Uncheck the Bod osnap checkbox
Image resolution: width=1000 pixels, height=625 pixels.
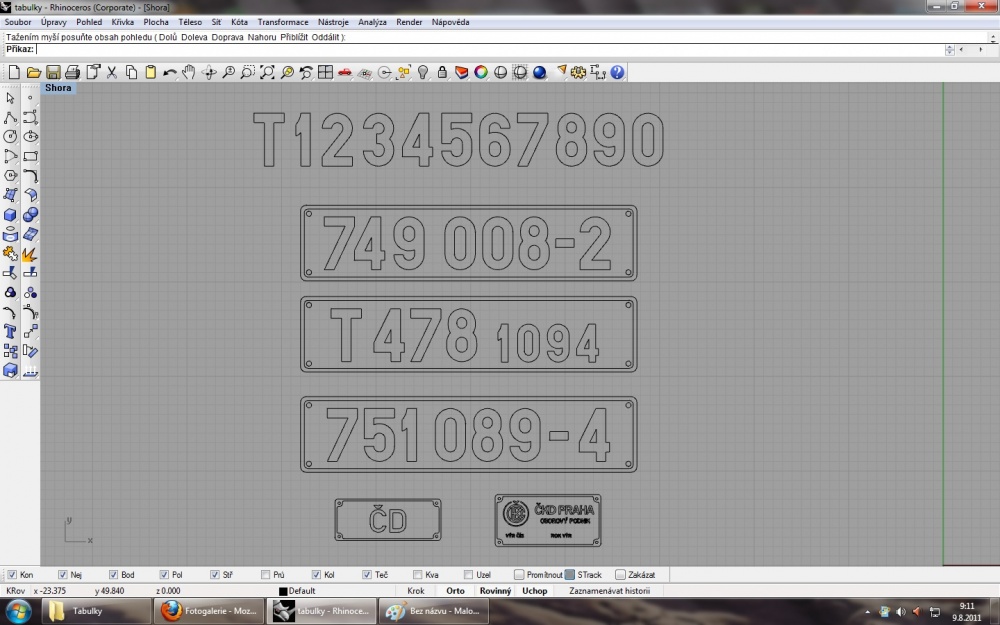pyautogui.click(x=113, y=575)
